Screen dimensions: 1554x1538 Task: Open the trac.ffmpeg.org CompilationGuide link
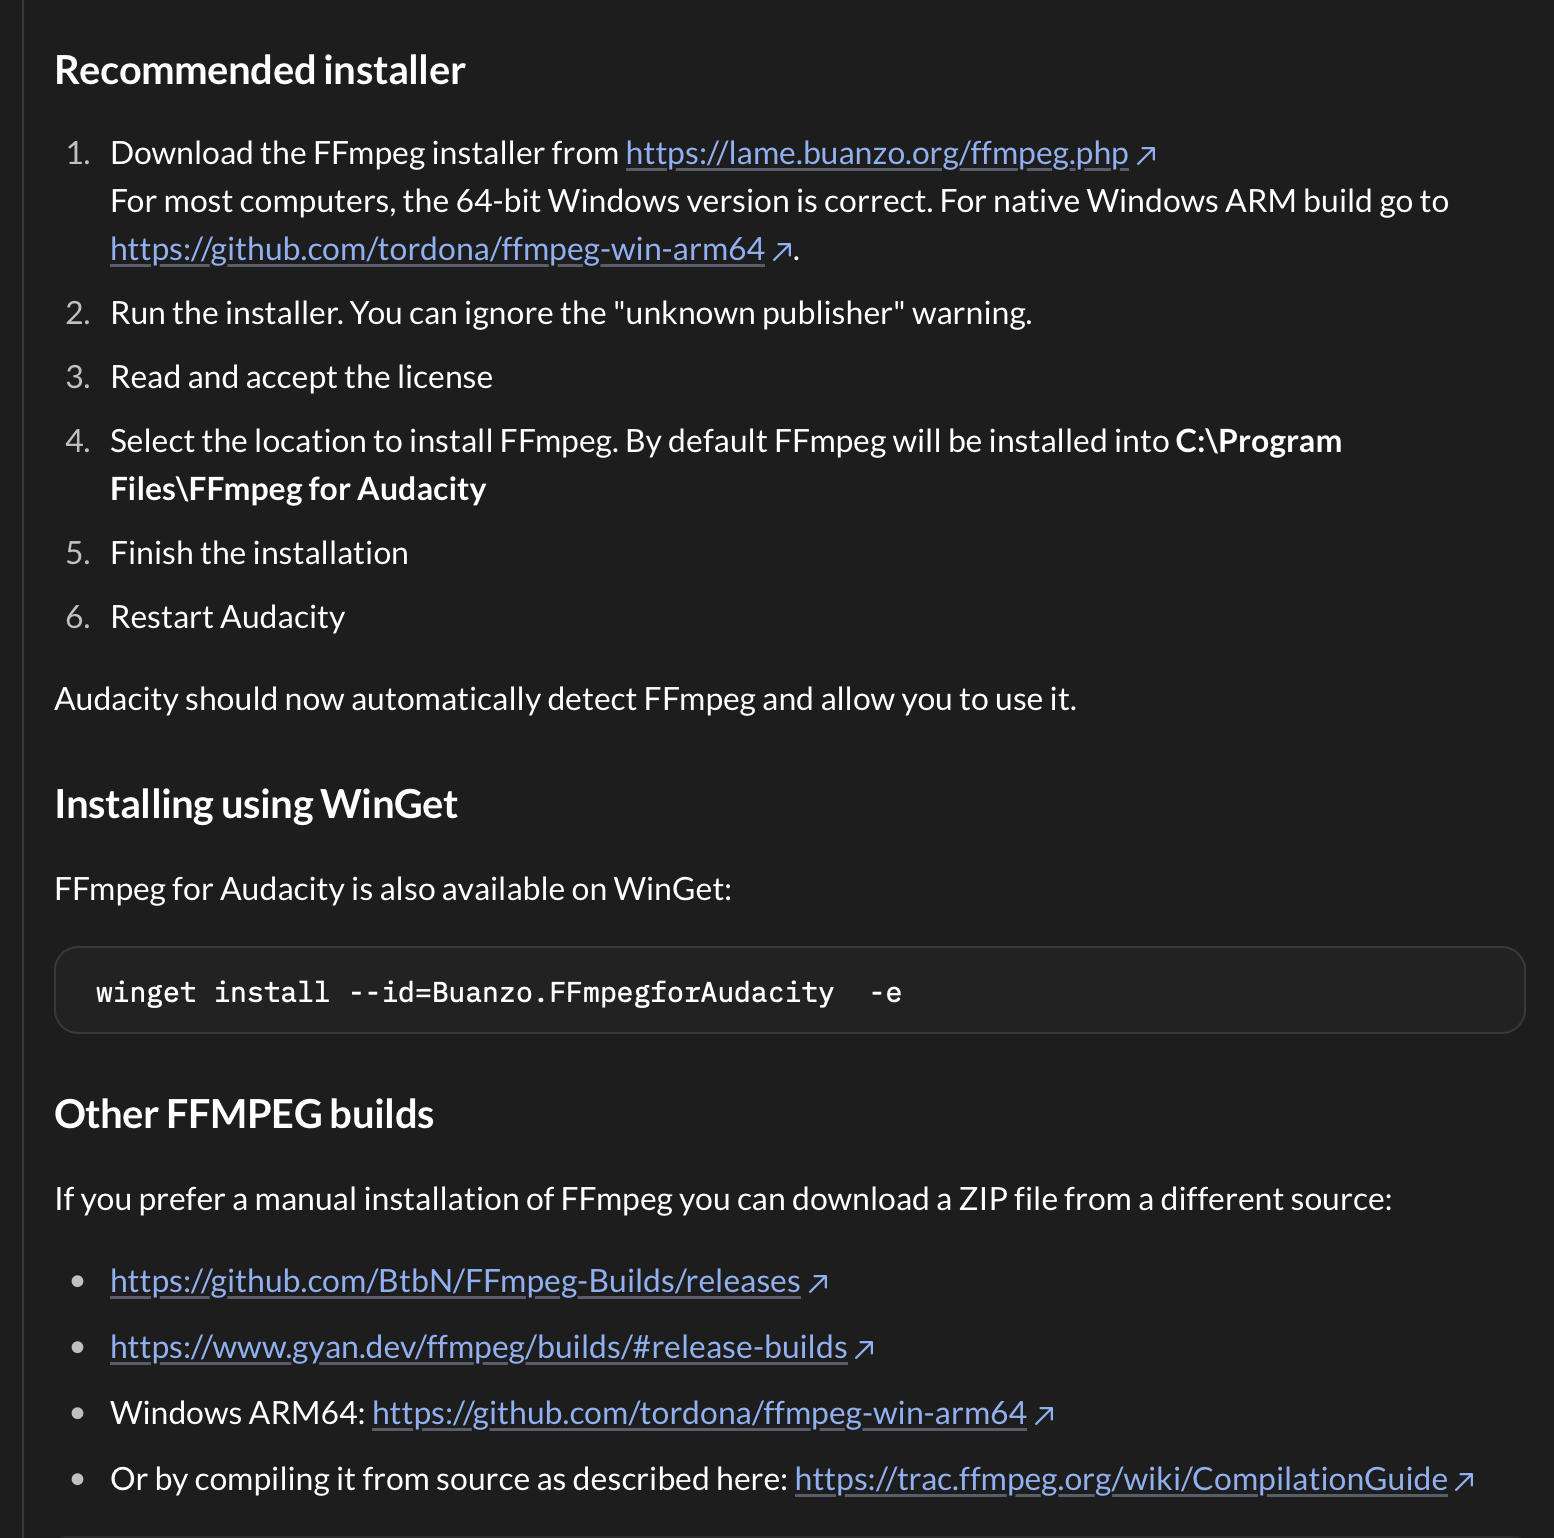pos(1120,1479)
